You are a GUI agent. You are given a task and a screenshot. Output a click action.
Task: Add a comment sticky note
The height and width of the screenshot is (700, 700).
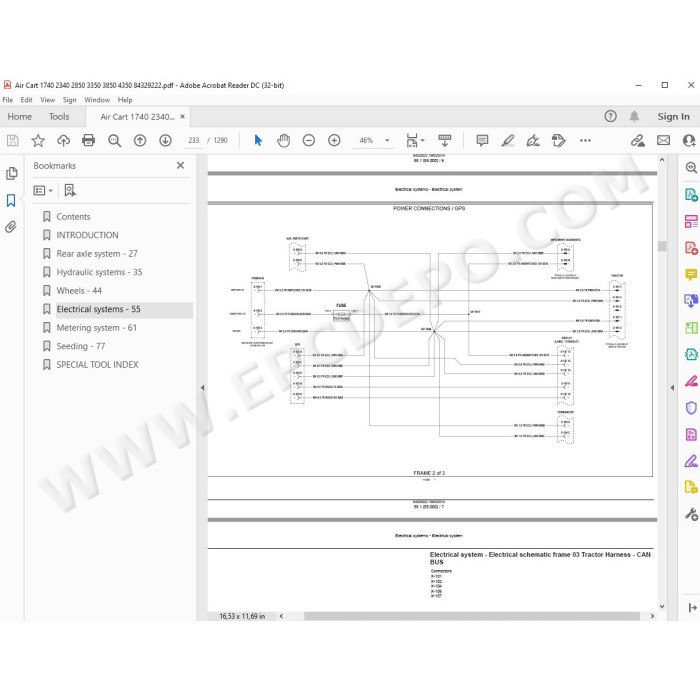click(482, 141)
